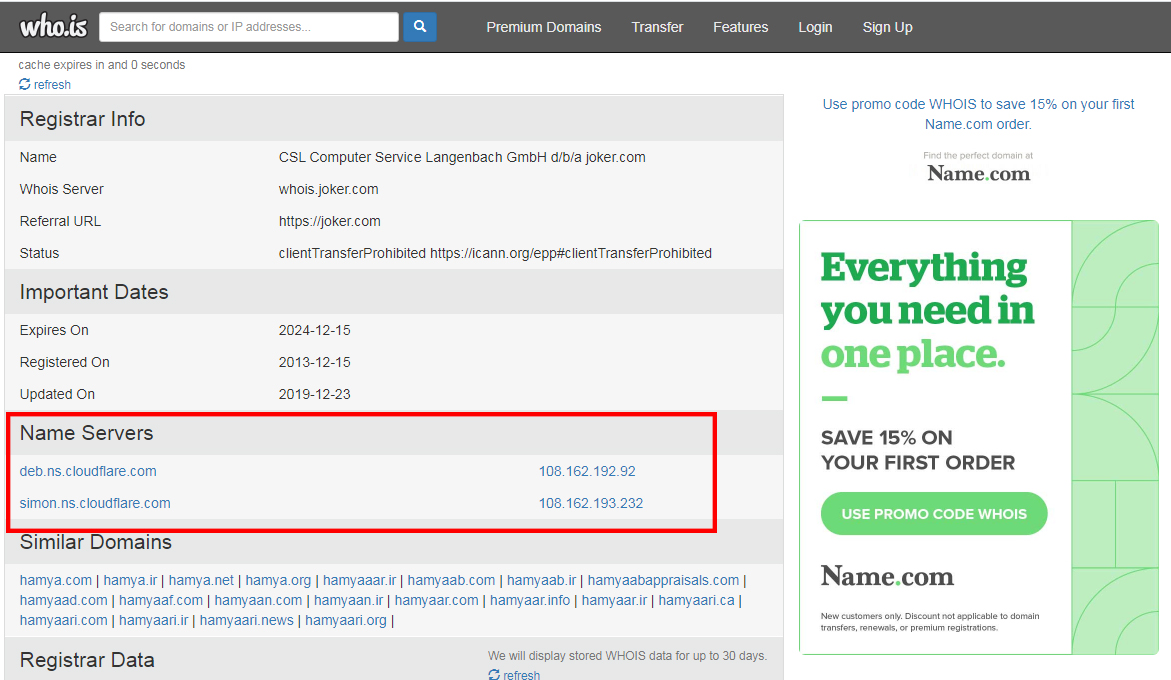Open similar domain hamyaan.ir
Viewport: 1171px width, 680px height.
(x=348, y=600)
